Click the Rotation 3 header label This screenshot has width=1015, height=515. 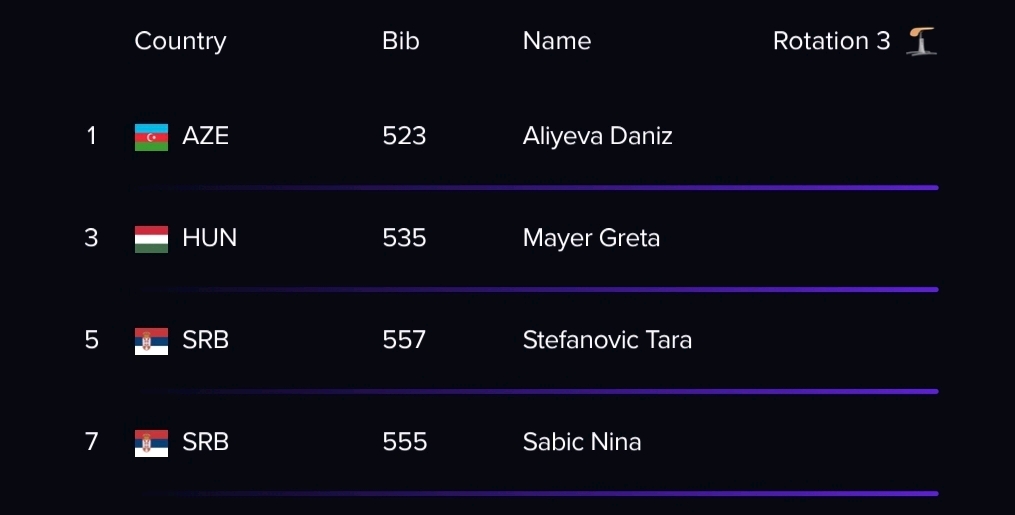832,41
